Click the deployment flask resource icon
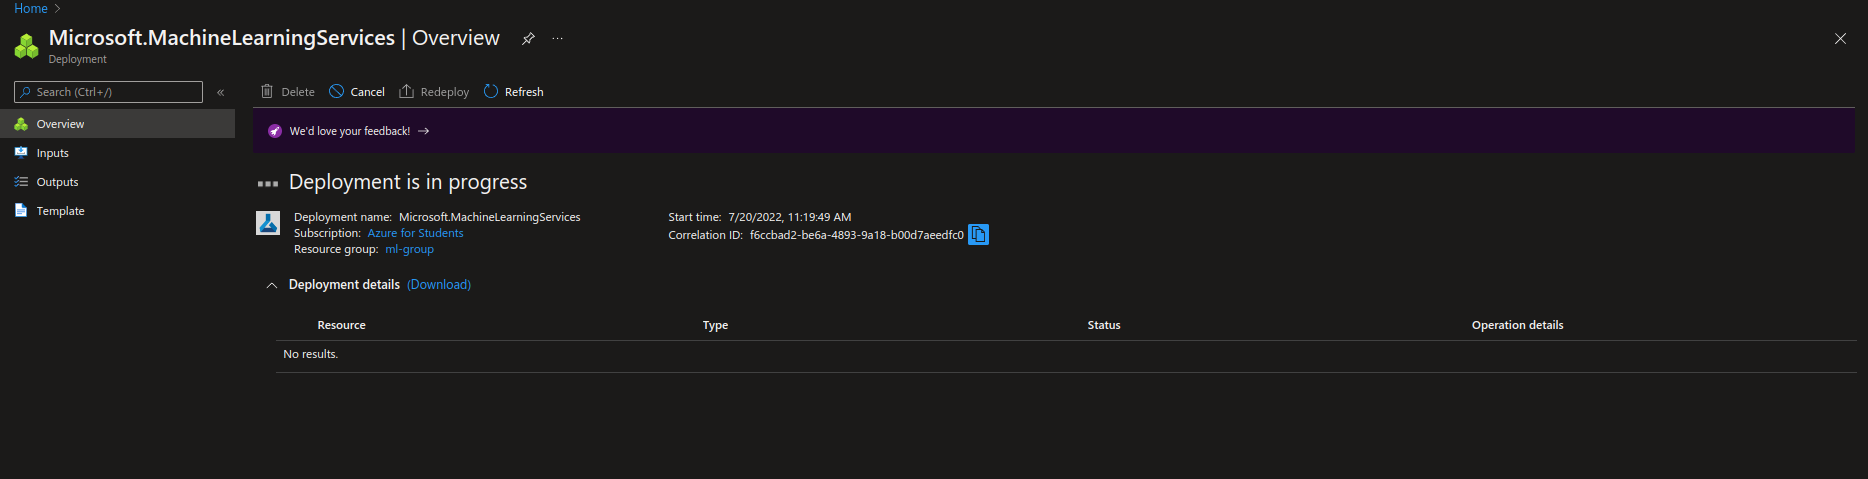The width and height of the screenshot is (1868, 479). point(268,222)
